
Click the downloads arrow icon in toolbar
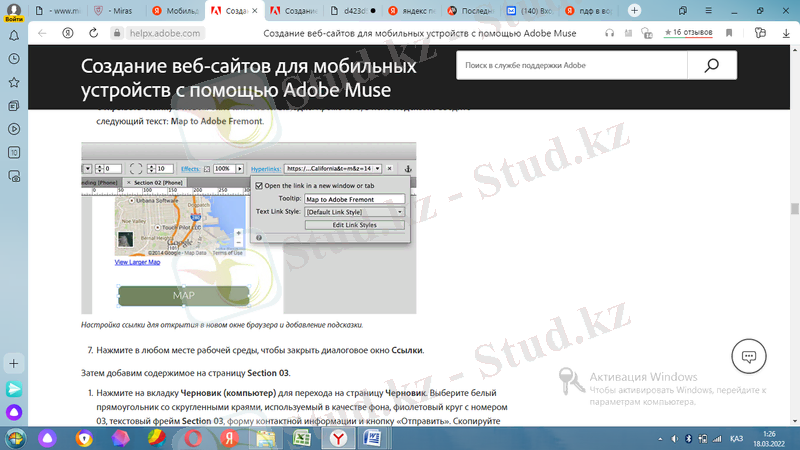coord(786,33)
